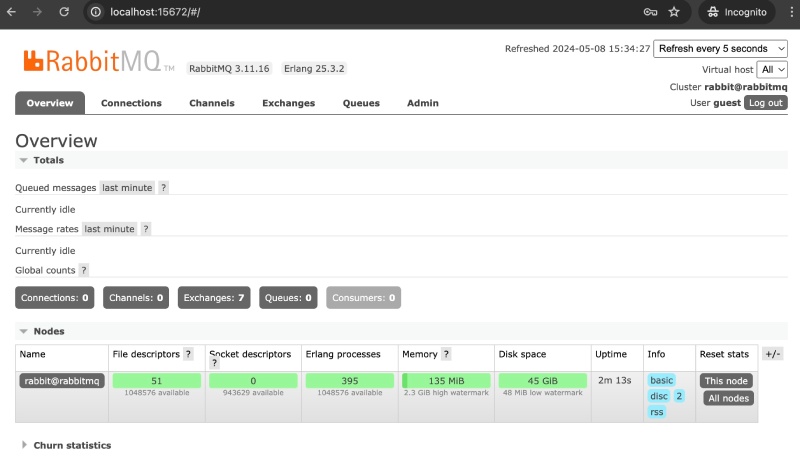Log out the guest user
The width and height of the screenshot is (800, 460).
pos(765,103)
